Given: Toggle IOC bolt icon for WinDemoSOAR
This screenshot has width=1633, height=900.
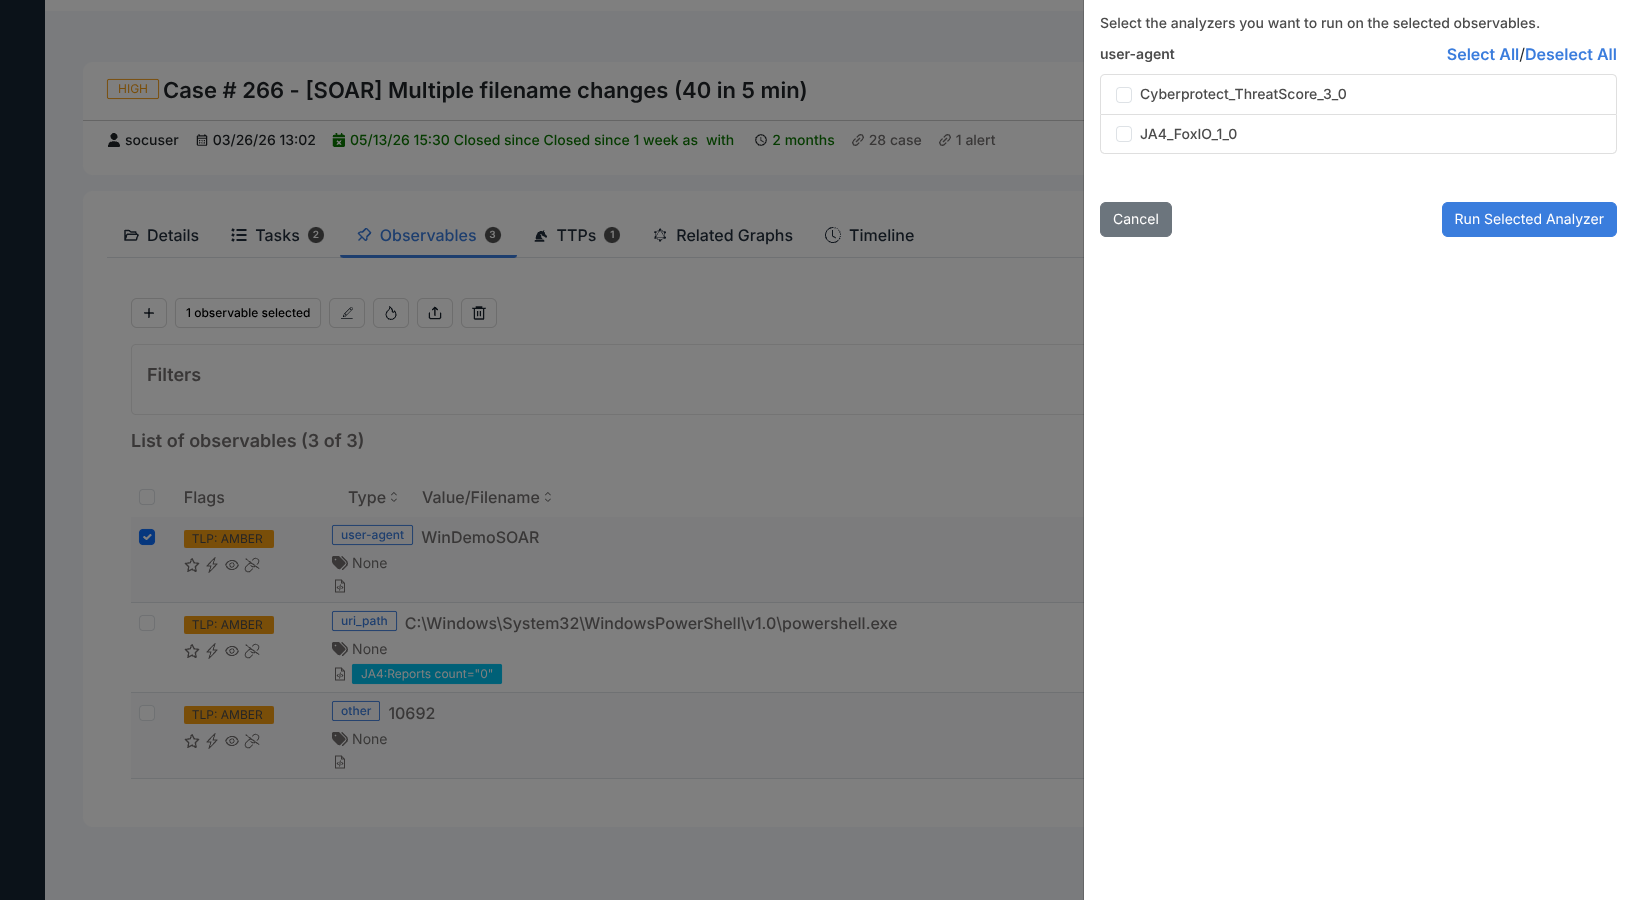Looking at the screenshot, I should tap(212, 566).
